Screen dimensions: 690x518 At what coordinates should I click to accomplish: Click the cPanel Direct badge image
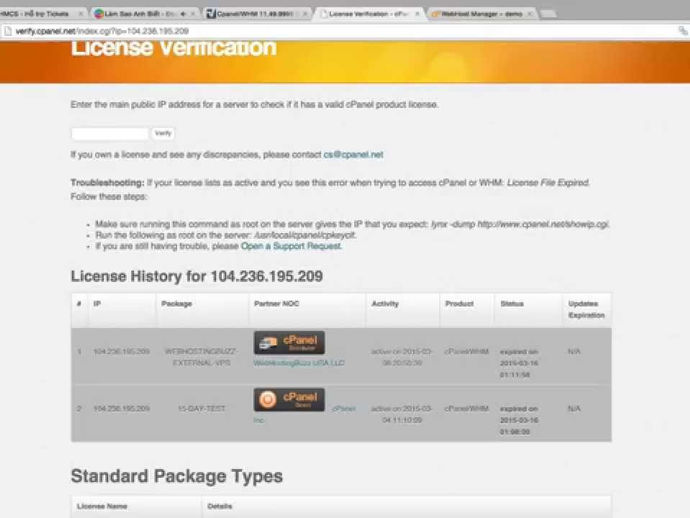click(x=289, y=400)
